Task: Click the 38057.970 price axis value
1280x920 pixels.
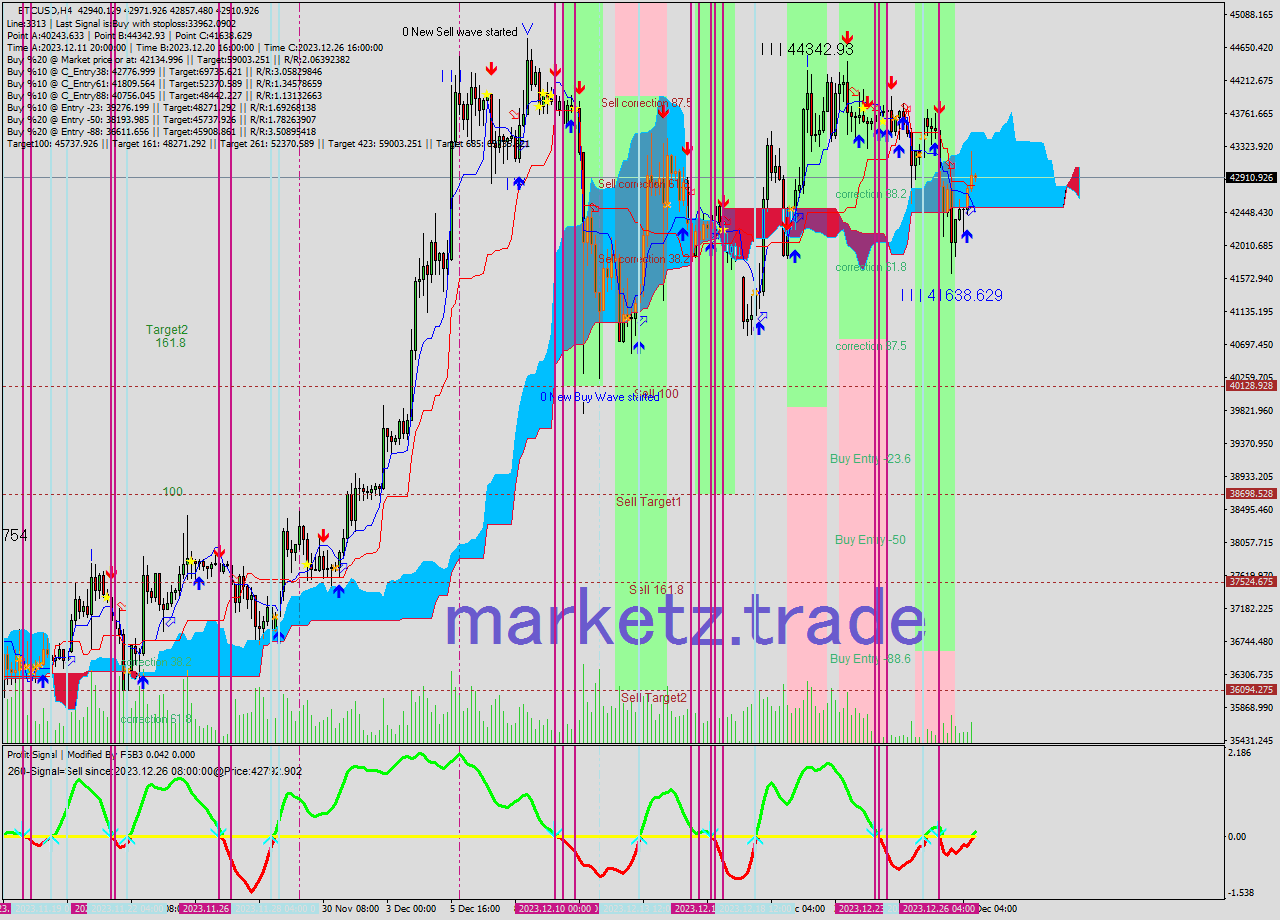Action: (x=1251, y=543)
